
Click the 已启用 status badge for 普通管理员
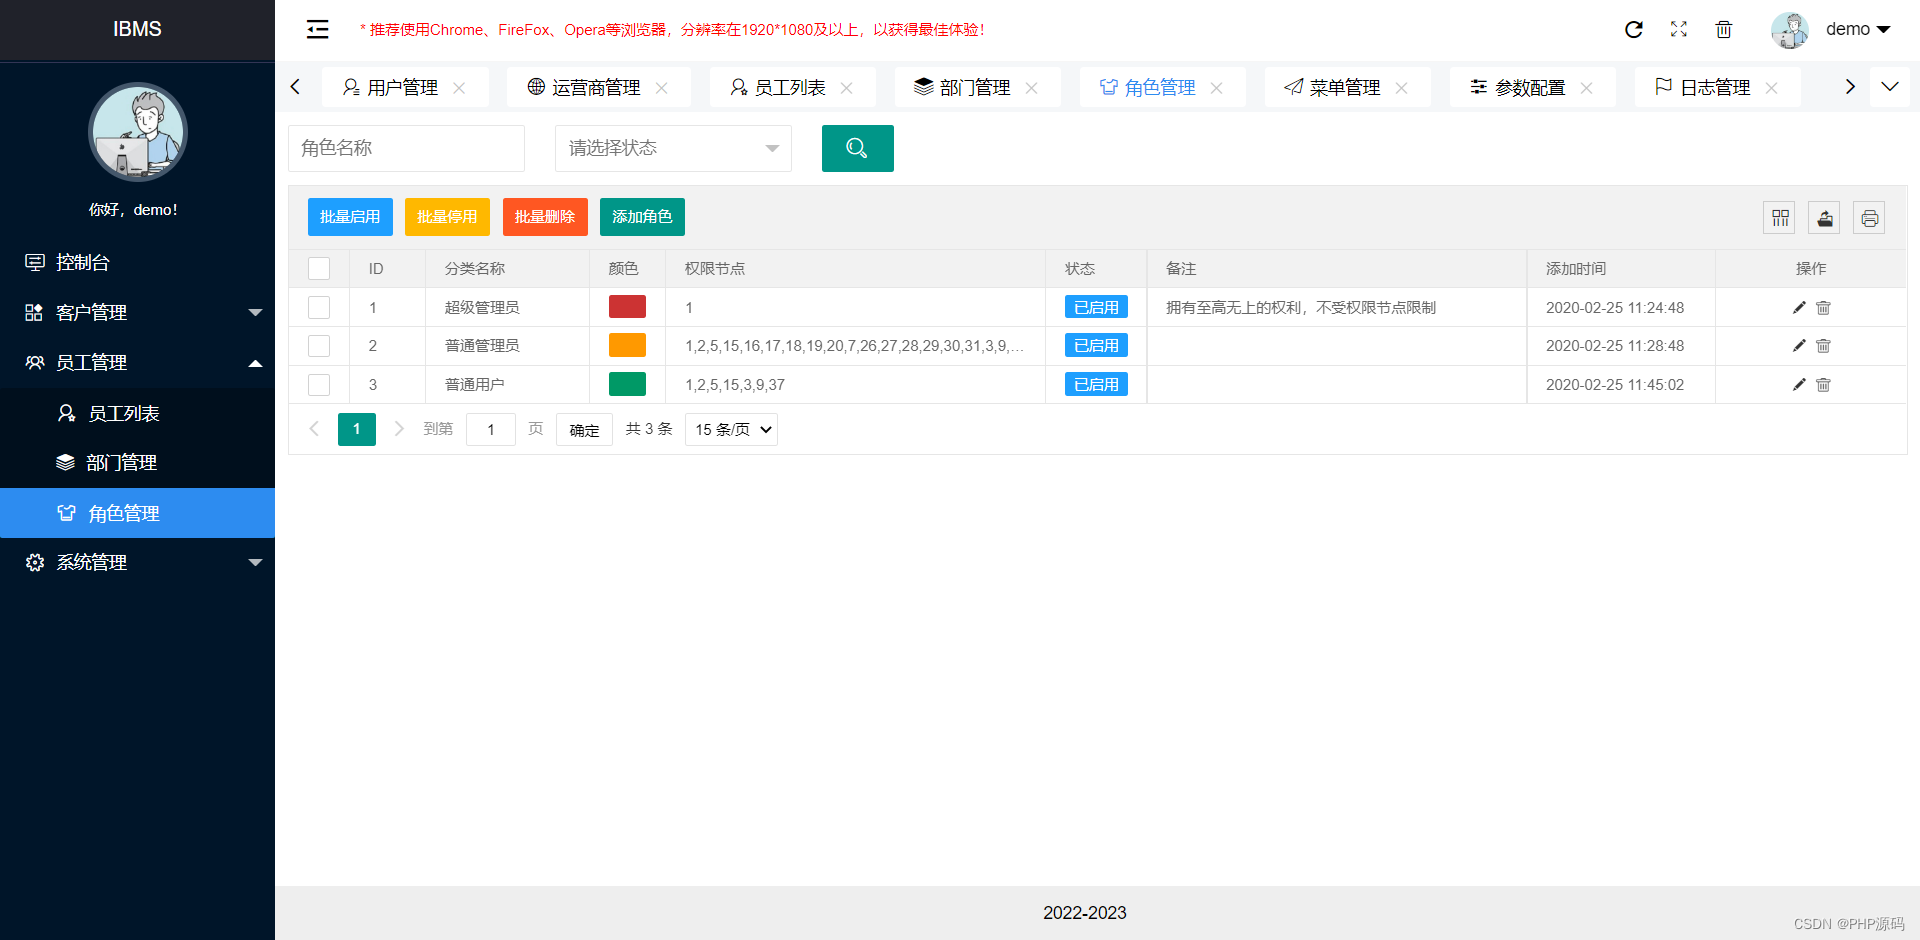(1096, 345)
